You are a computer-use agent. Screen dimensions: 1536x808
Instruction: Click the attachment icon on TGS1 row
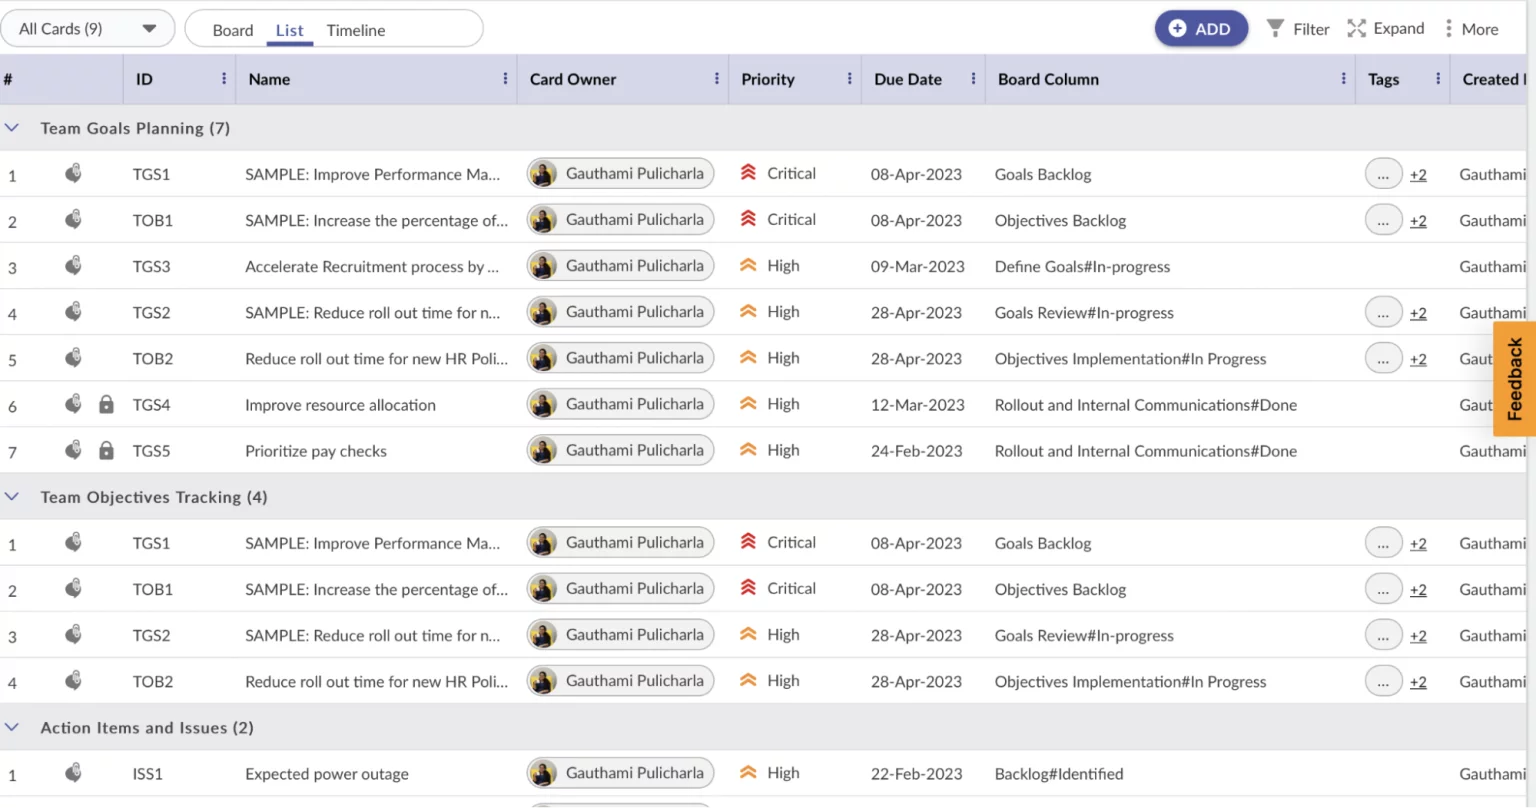(x=72, y=173)
